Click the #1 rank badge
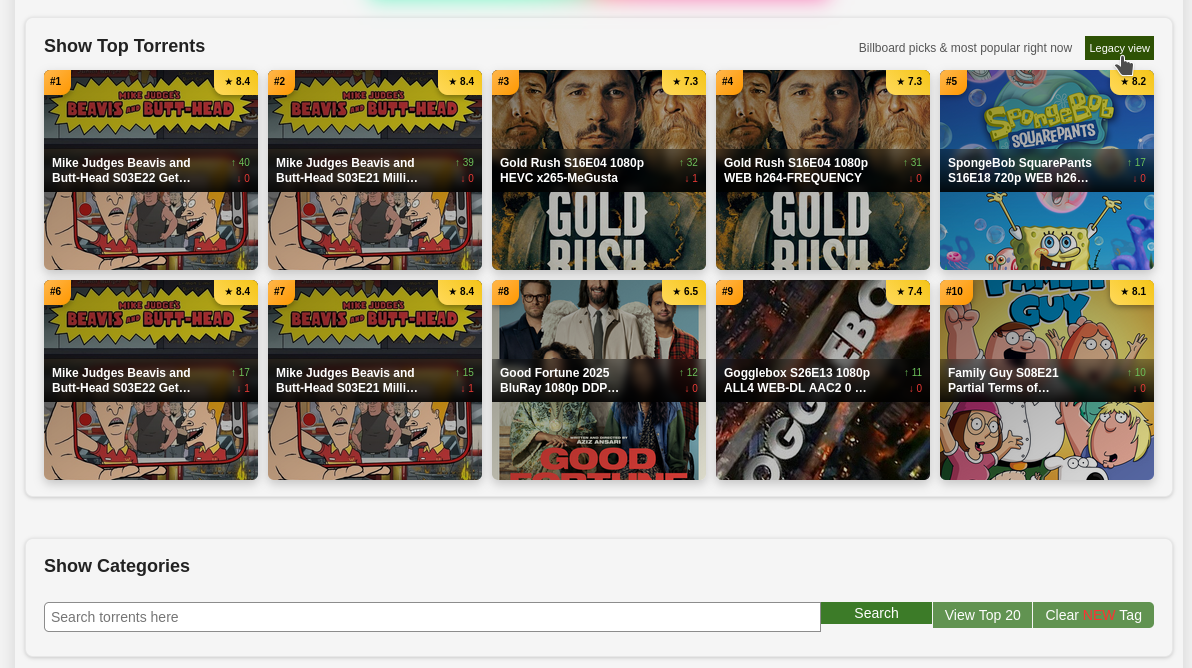 [56, 81]
